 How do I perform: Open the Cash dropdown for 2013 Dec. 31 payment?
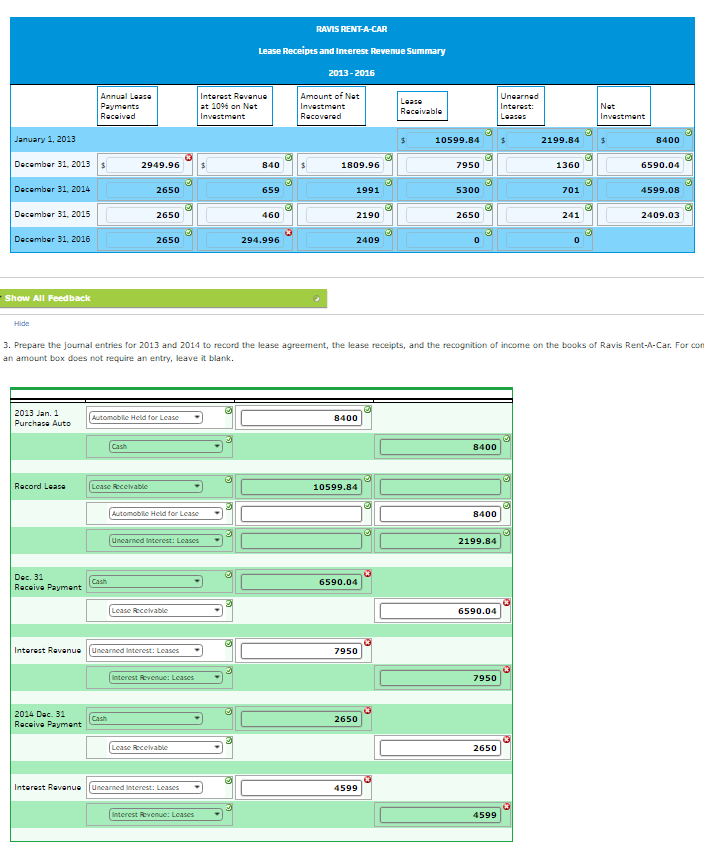click(x=146, y=581)
